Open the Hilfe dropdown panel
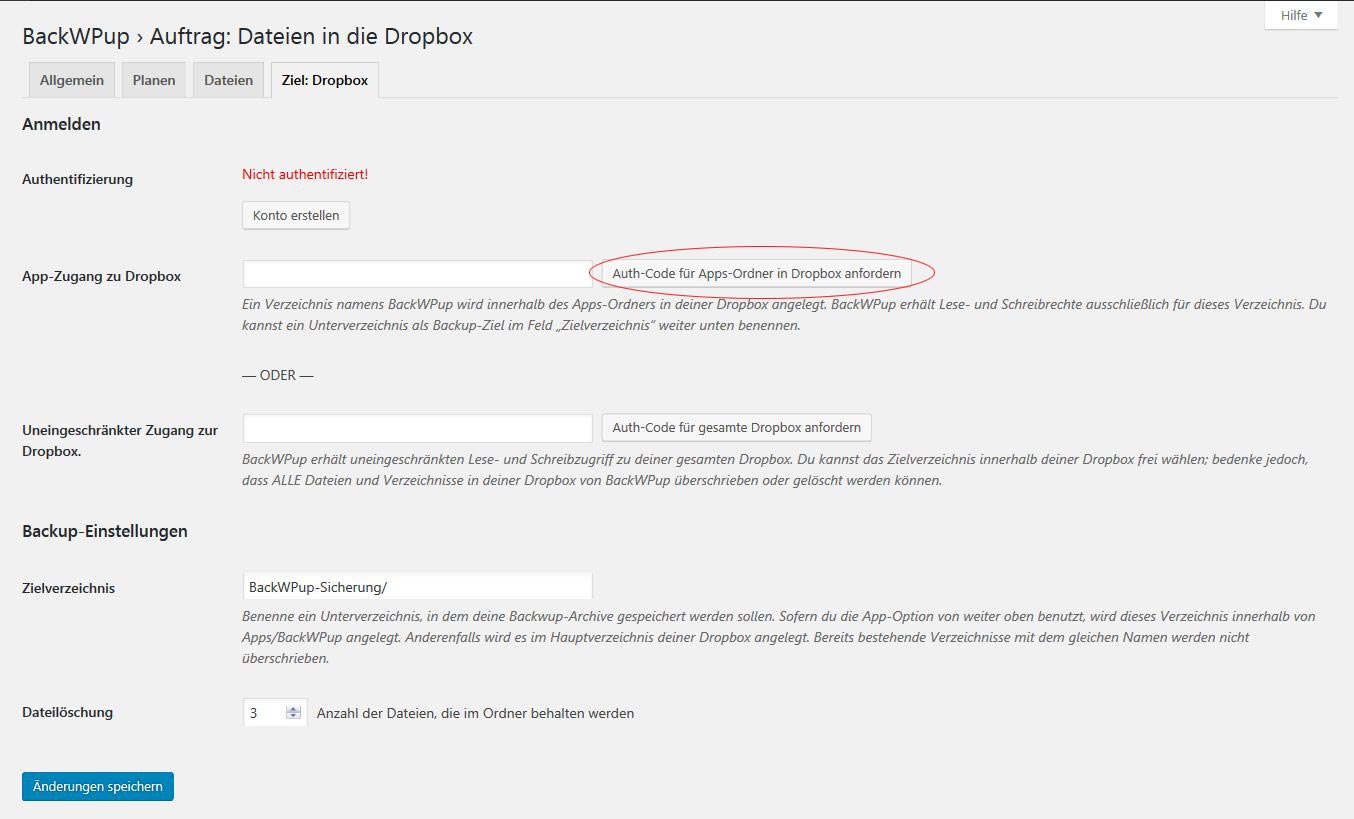Screen dimensions: 1354x819 pos(1301,15)
